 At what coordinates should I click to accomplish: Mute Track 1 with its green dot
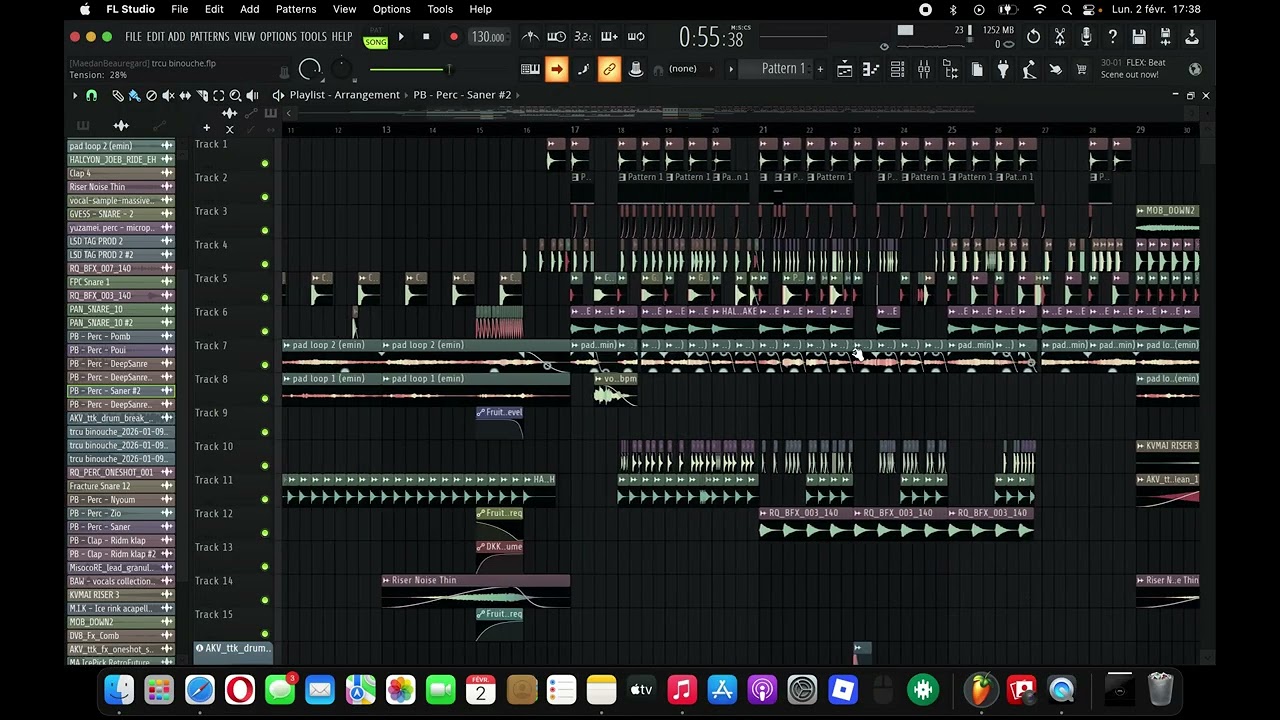pyautogui.click(x=265, y=163)
